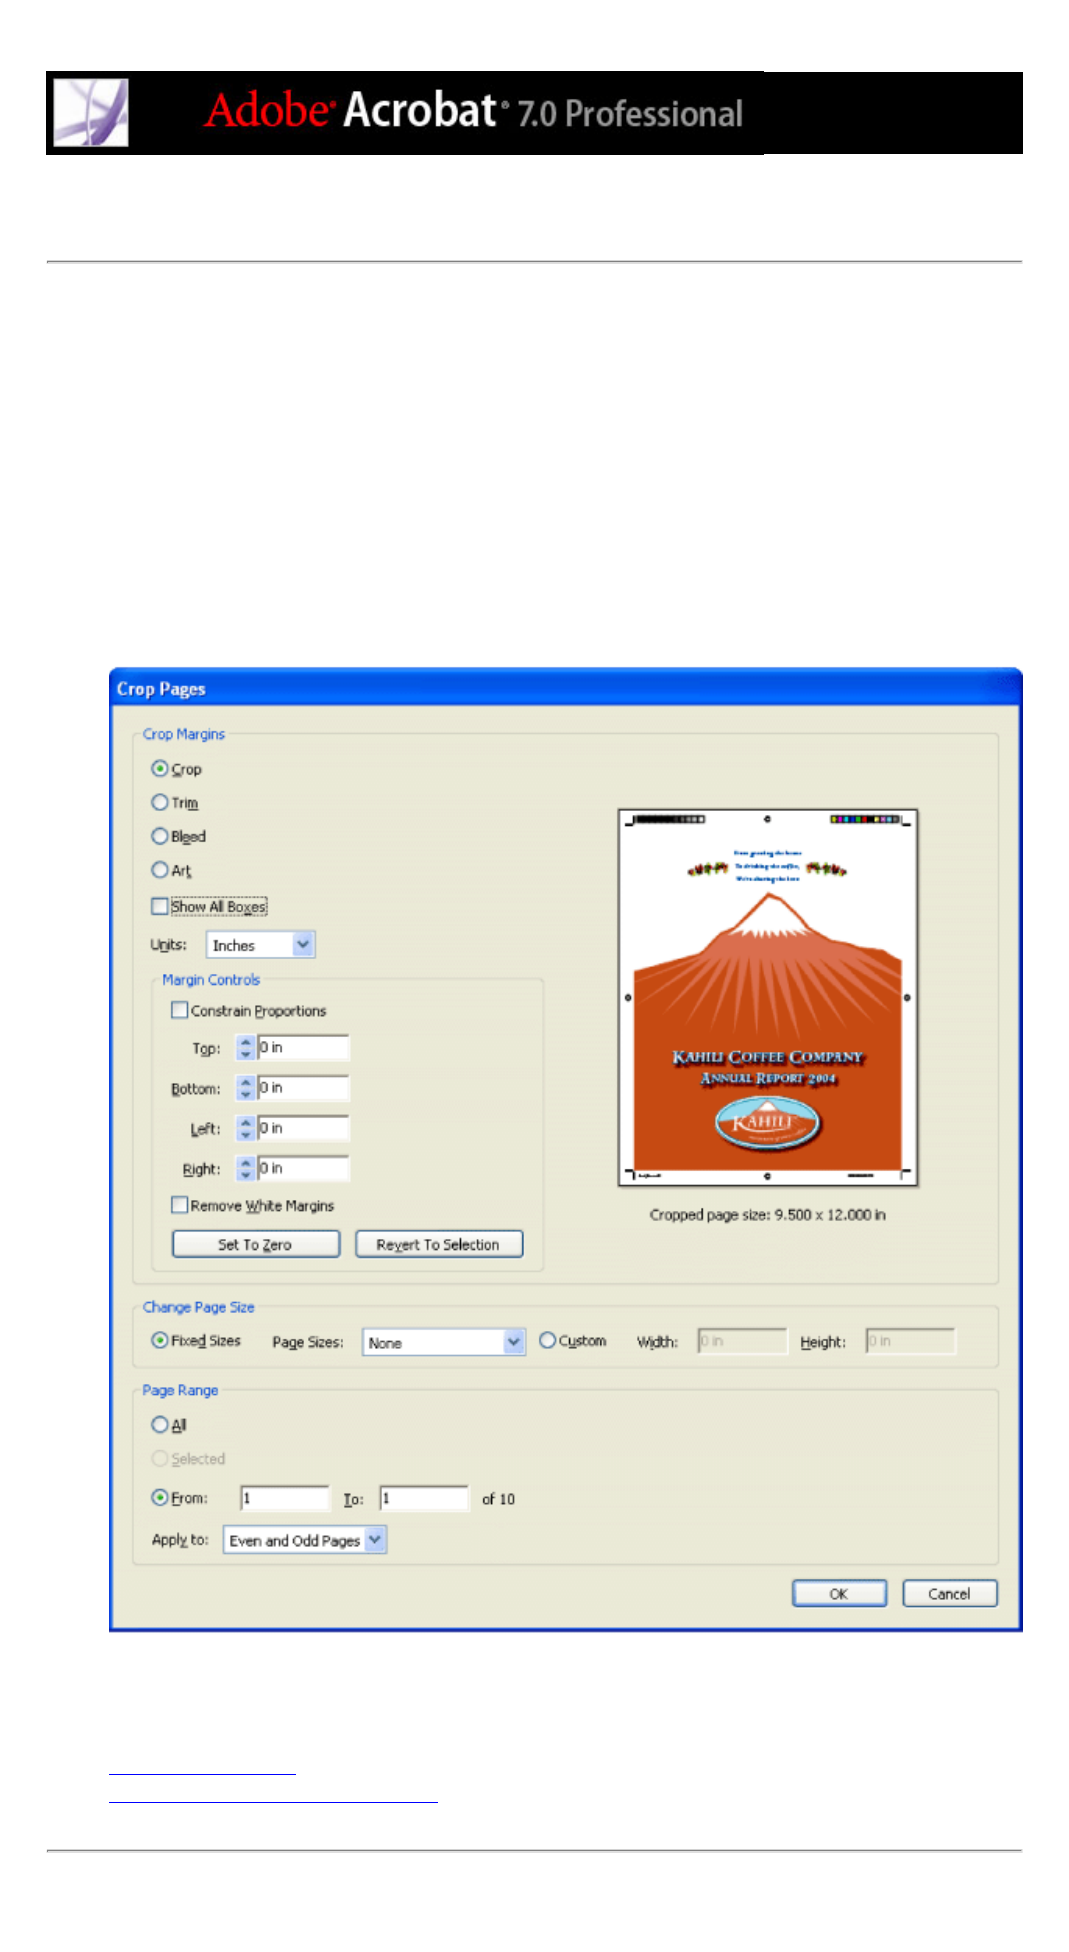The width and height of the screenshot is (1069, 1952).
Task: Select the Fixed Sizes radio button
Action: tap(160, 1340)
